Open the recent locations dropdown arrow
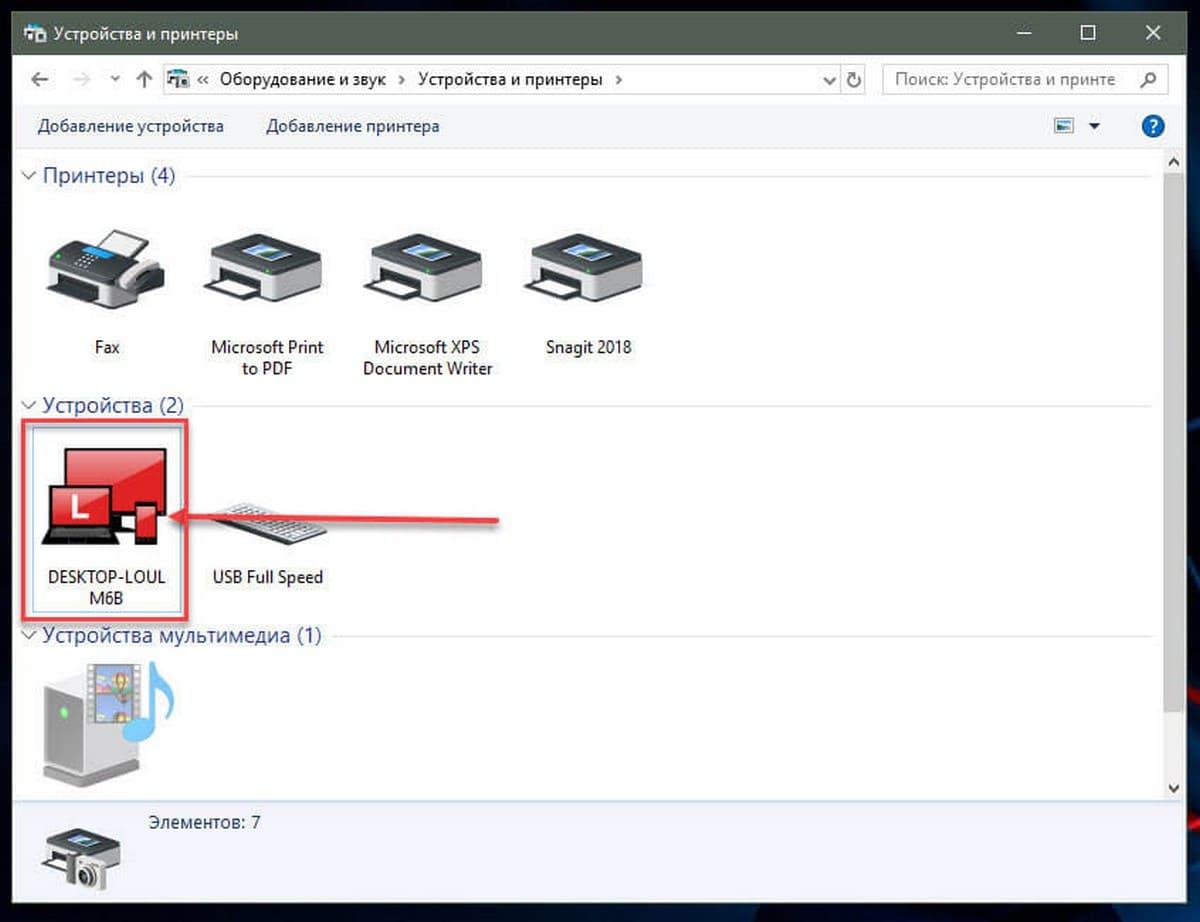1200x922 pixels. (115, 79)
